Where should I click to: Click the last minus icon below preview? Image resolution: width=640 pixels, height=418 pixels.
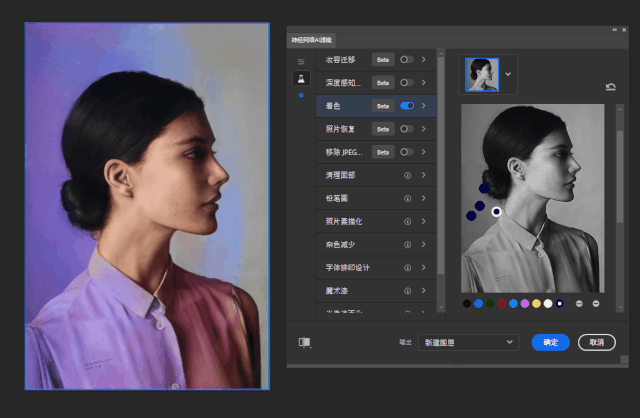[596, 303]
